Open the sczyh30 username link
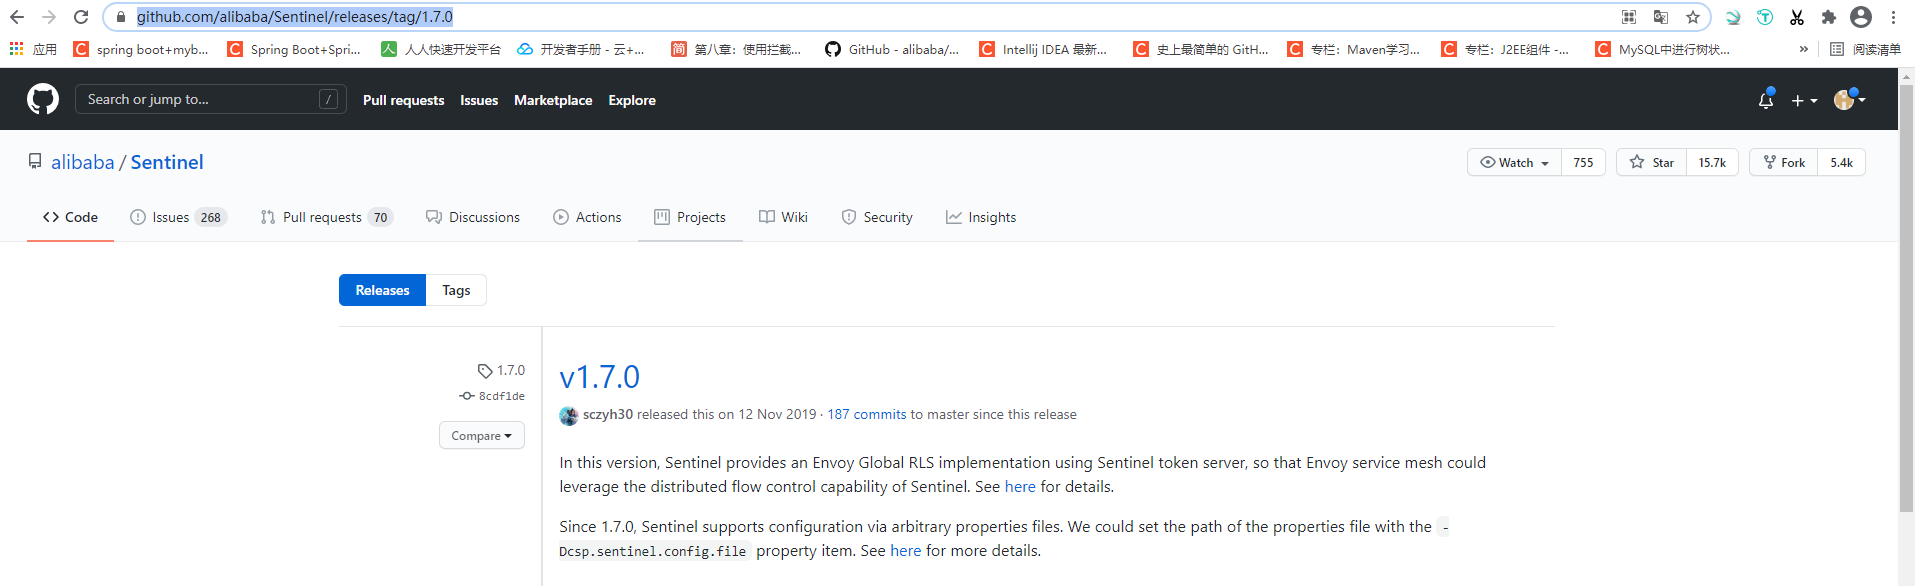The height and width of the screenshot is (586, 1915). click(x=608, y=414)
